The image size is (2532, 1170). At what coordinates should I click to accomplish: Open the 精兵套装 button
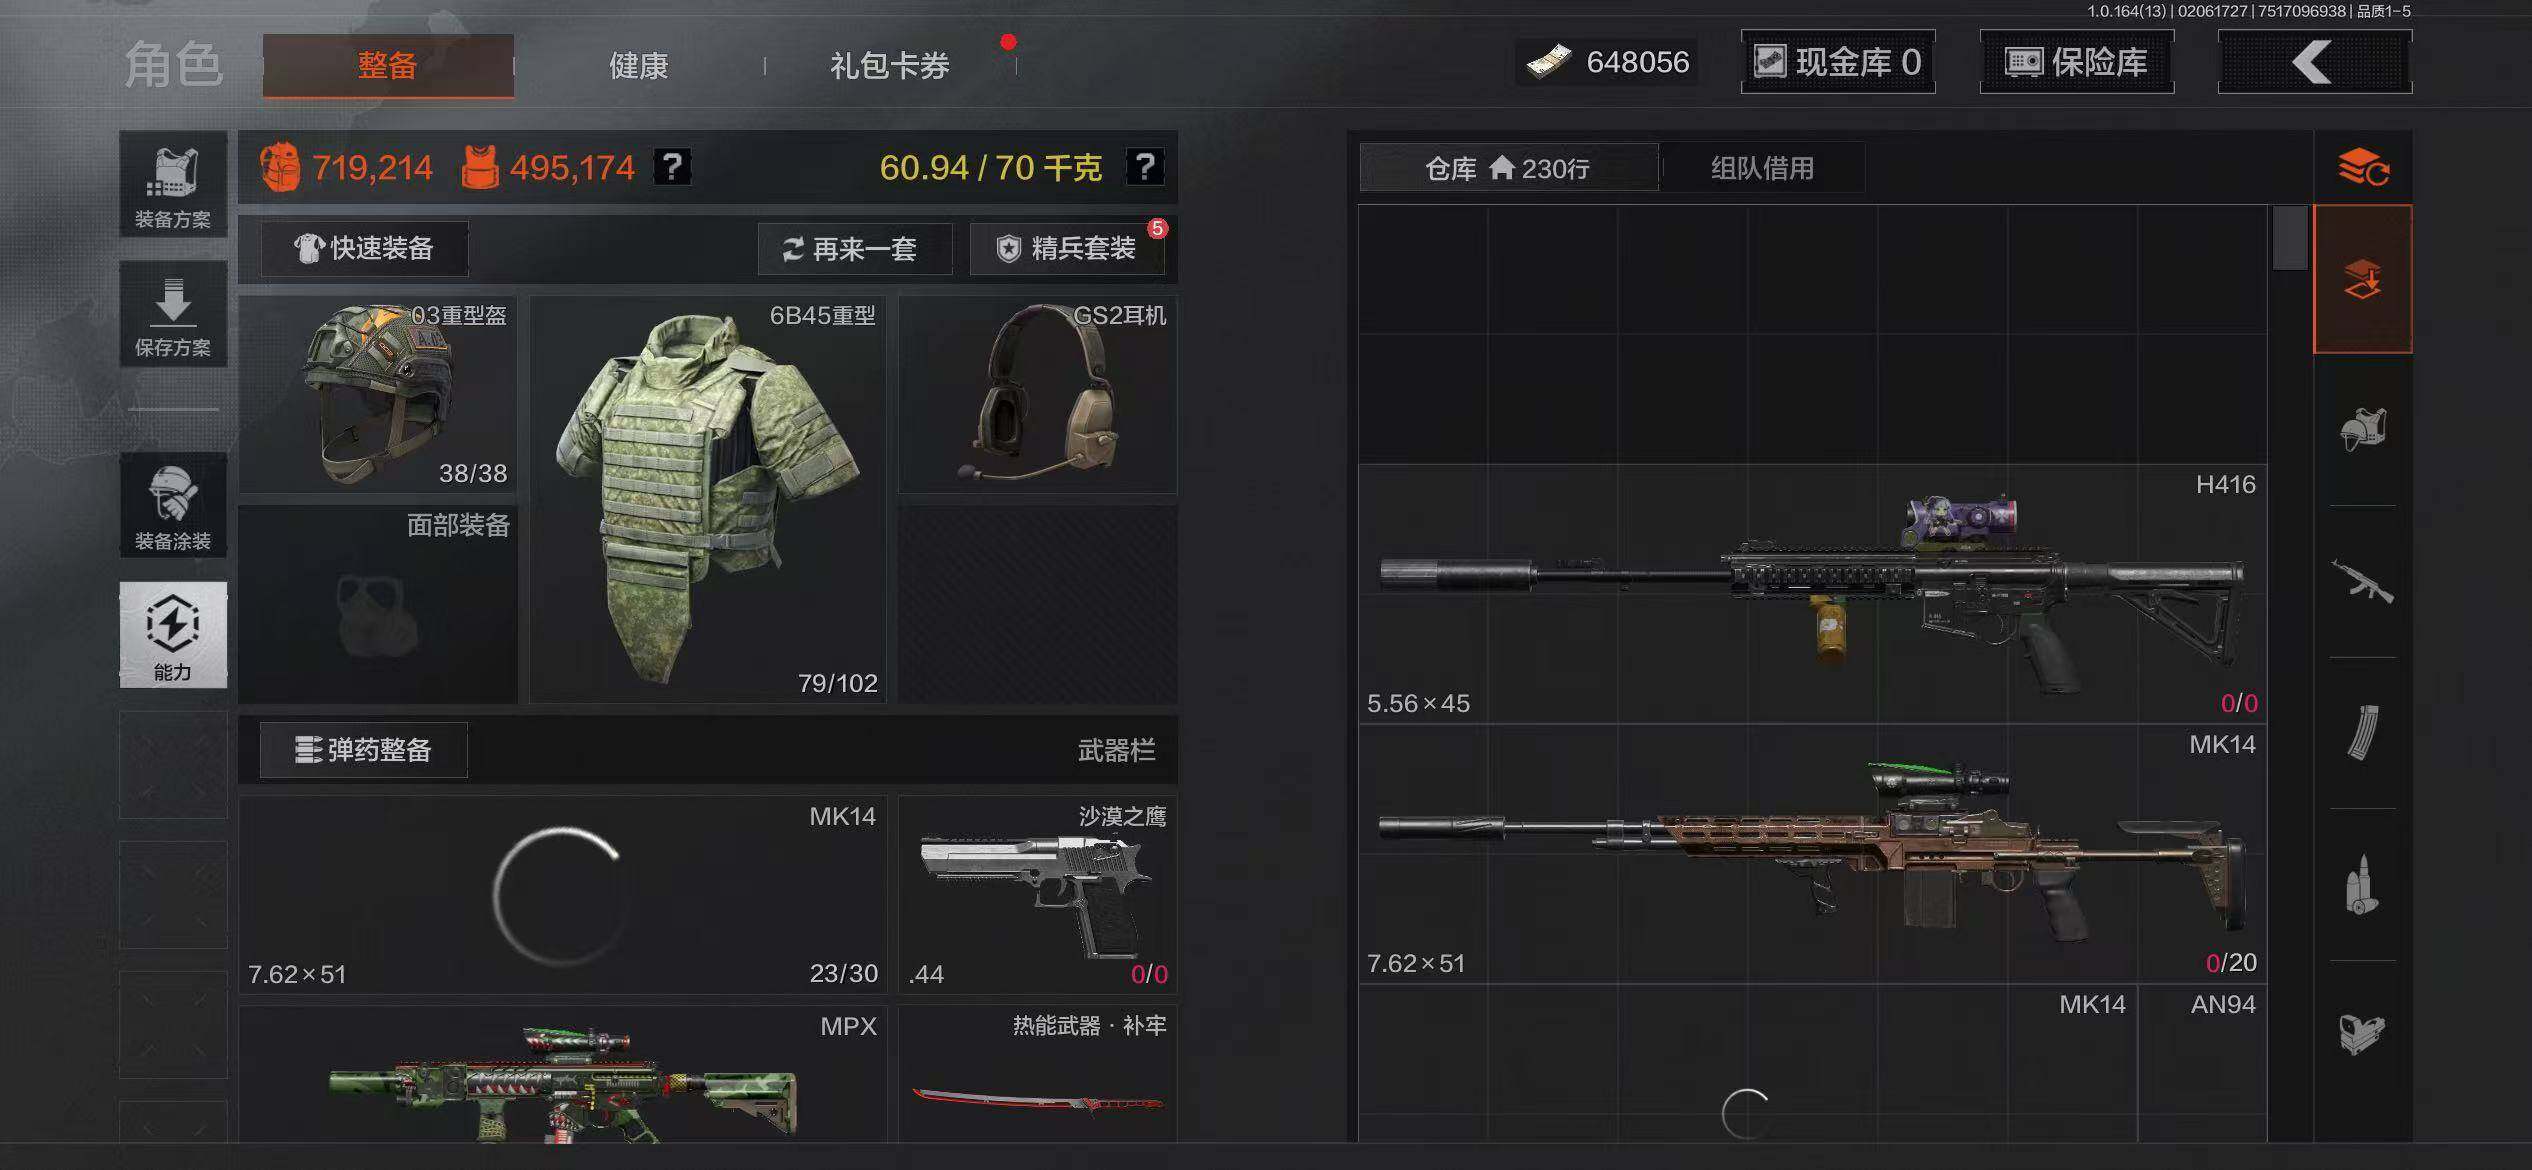tap(1067, 248)
